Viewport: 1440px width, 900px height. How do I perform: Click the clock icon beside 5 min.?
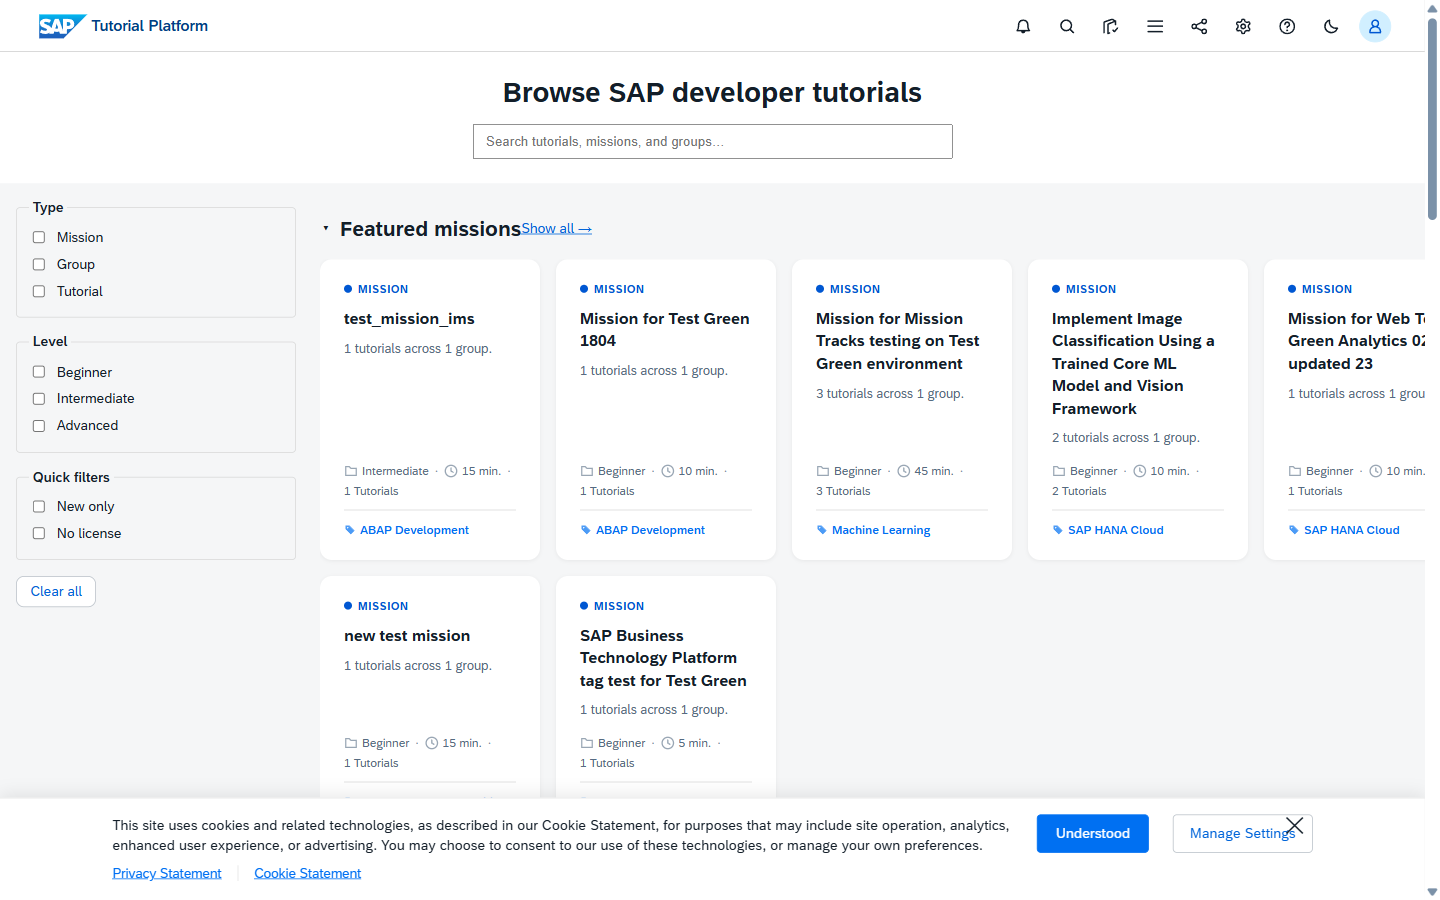[x=668, y=743]
